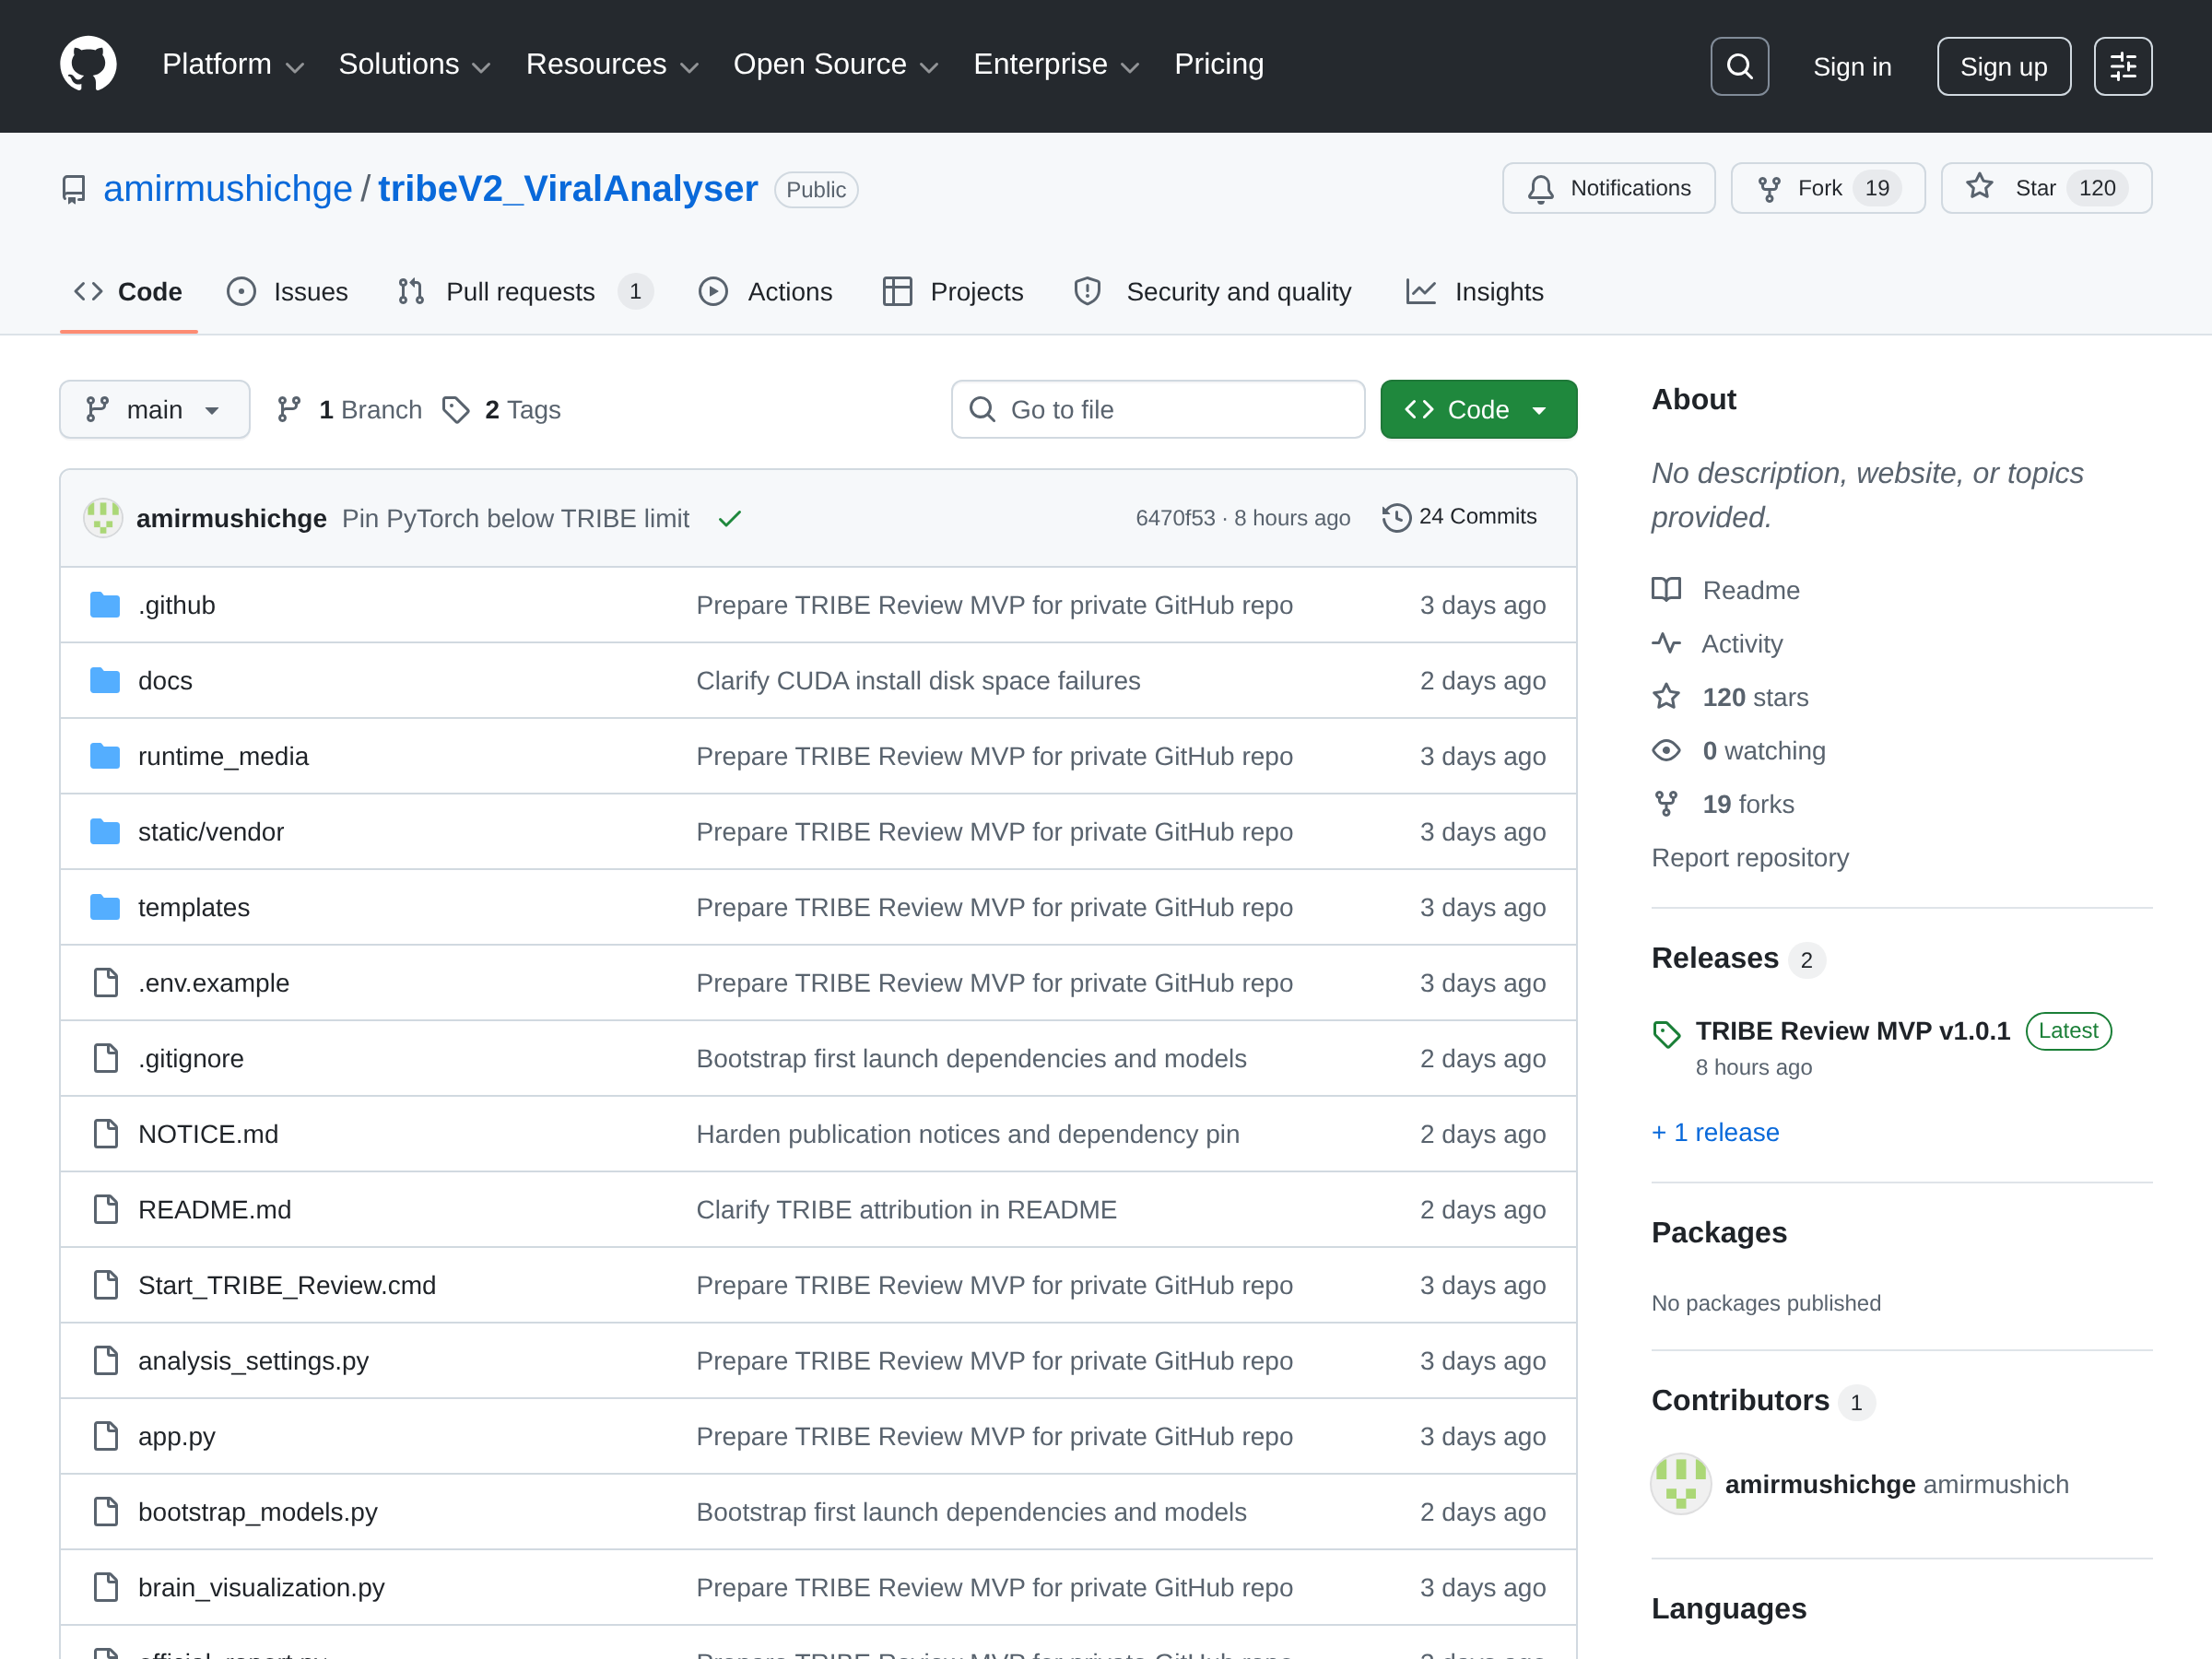Star the tribeV2_ViralAnalyser repository
Screen dimensions: 2212x1659
click(2046, 188)
